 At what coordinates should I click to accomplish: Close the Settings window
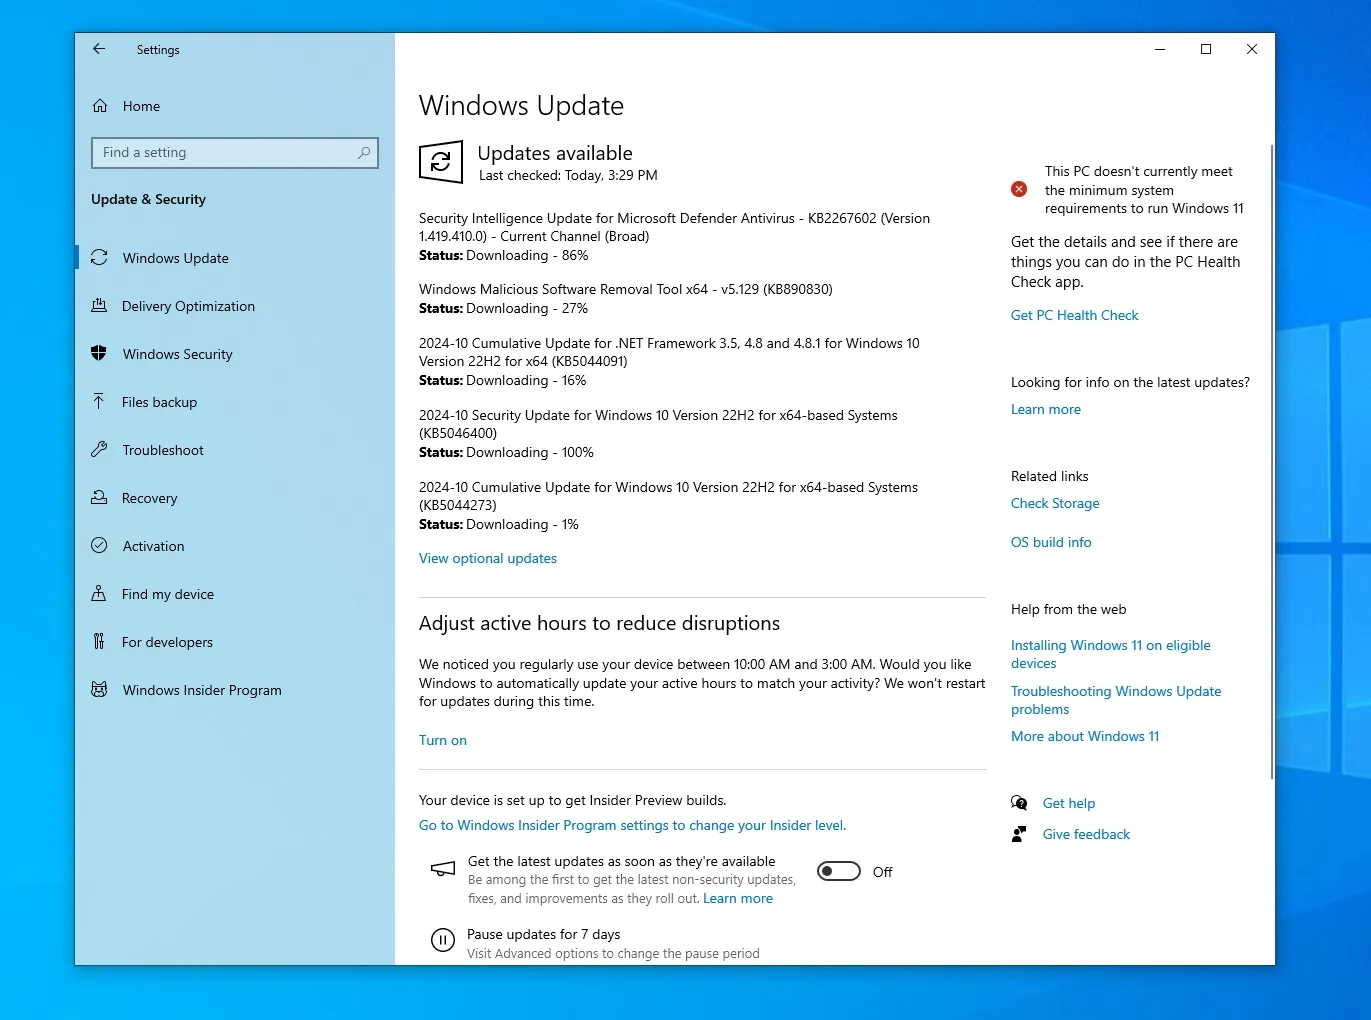pos(1252,49)
